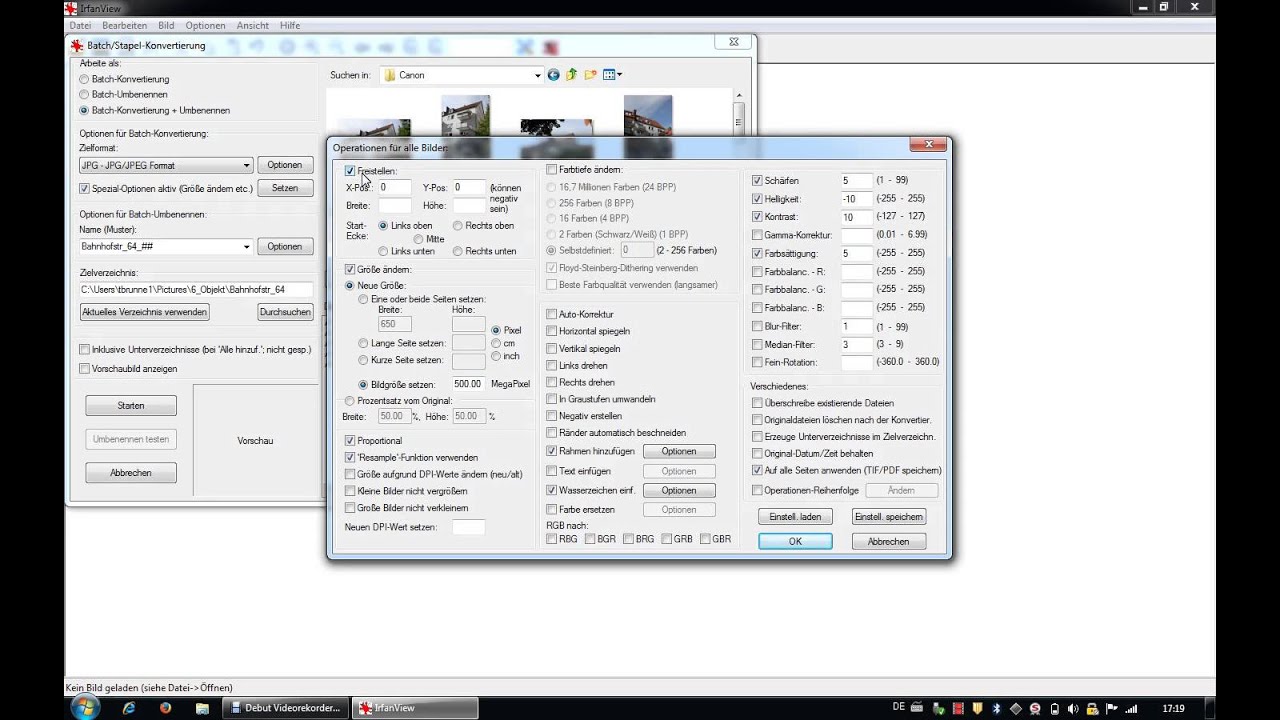
Task: Launch Firefox from taskbar
Action: (165, 708)
